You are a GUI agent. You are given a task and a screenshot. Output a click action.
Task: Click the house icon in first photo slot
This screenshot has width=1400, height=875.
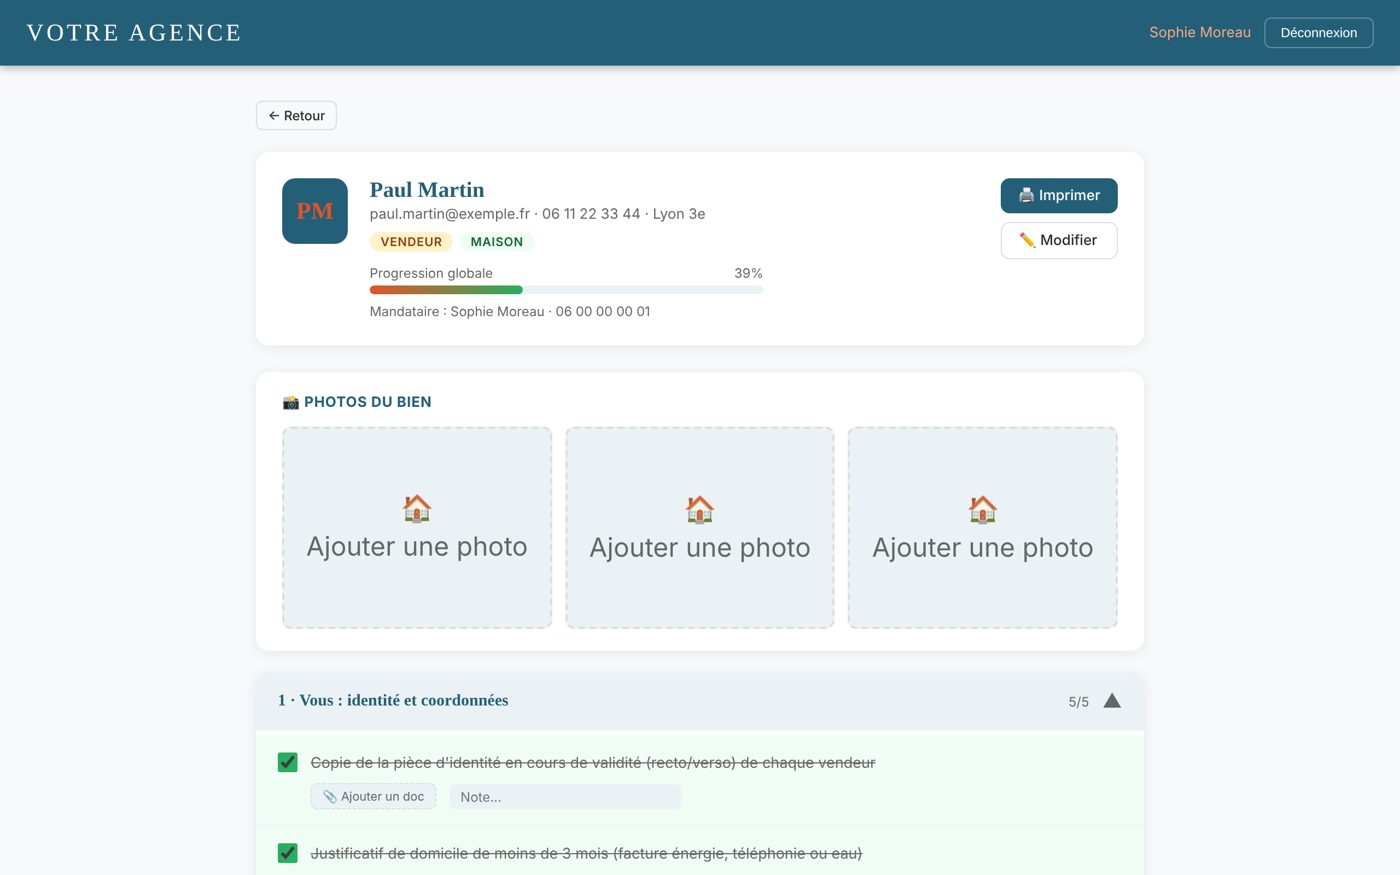coord(417,509)
